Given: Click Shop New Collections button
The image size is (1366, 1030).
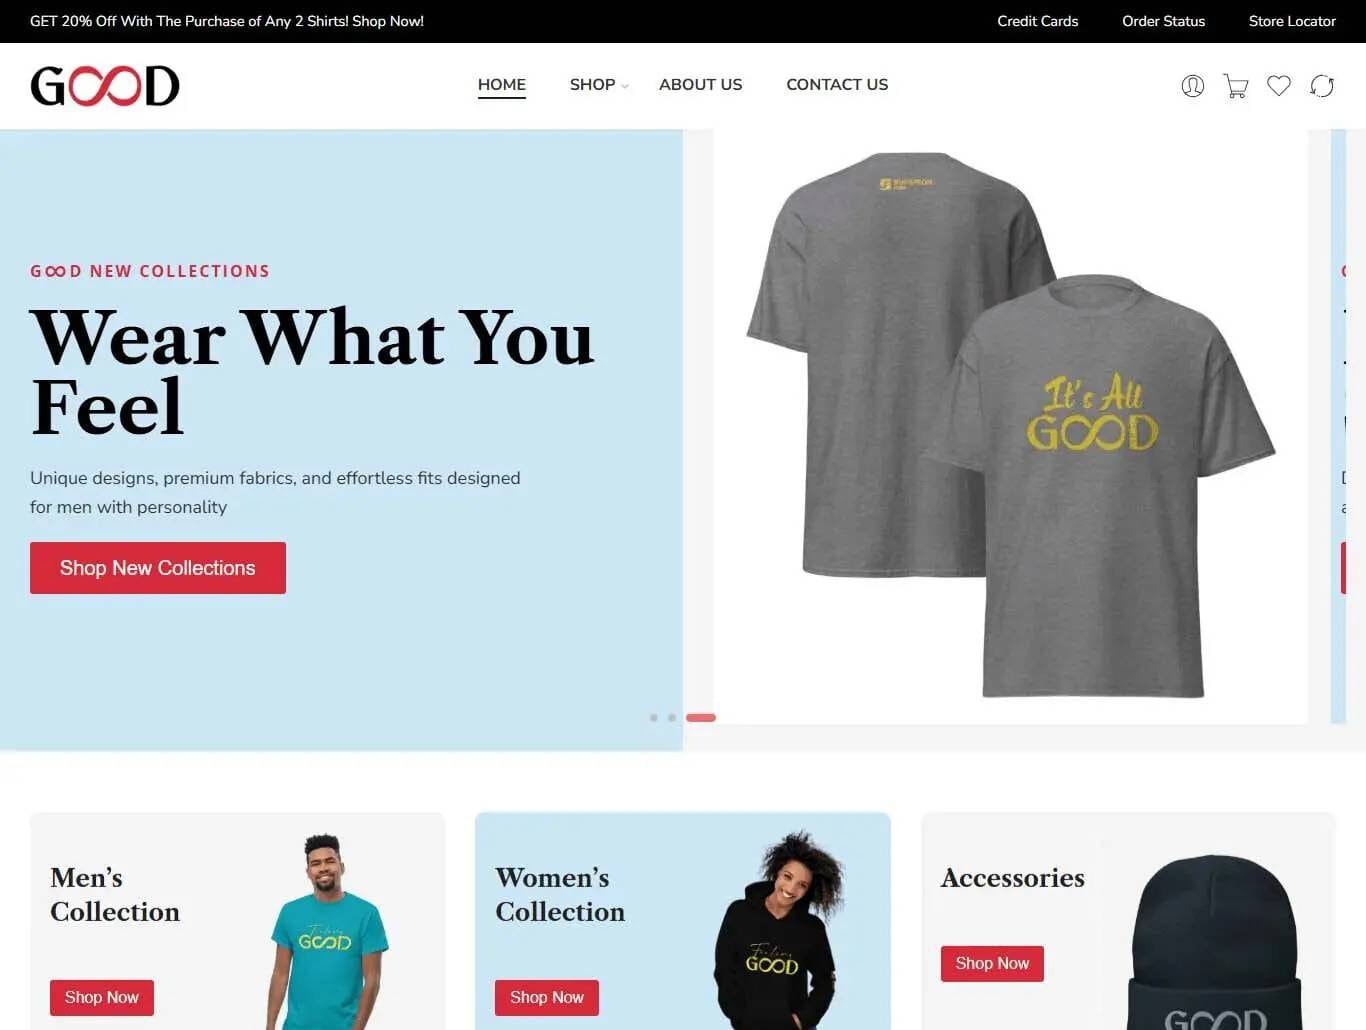Looking at the screenshot, I should (x=158, y=568).
